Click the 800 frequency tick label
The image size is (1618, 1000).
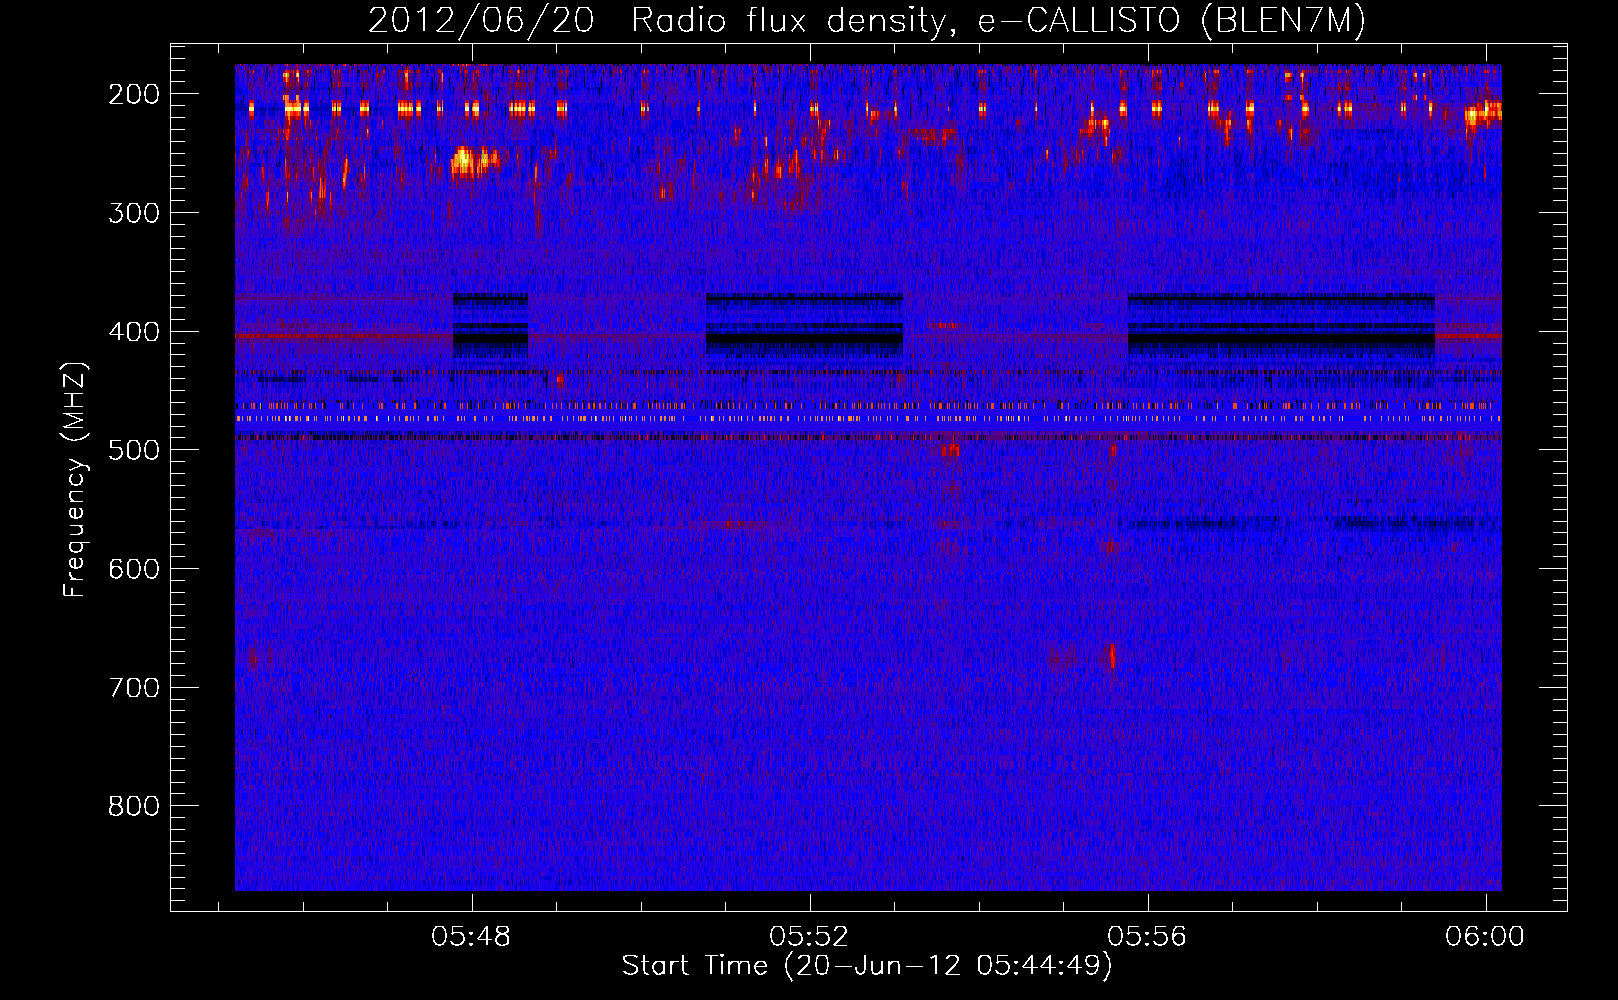click(134, 806)
